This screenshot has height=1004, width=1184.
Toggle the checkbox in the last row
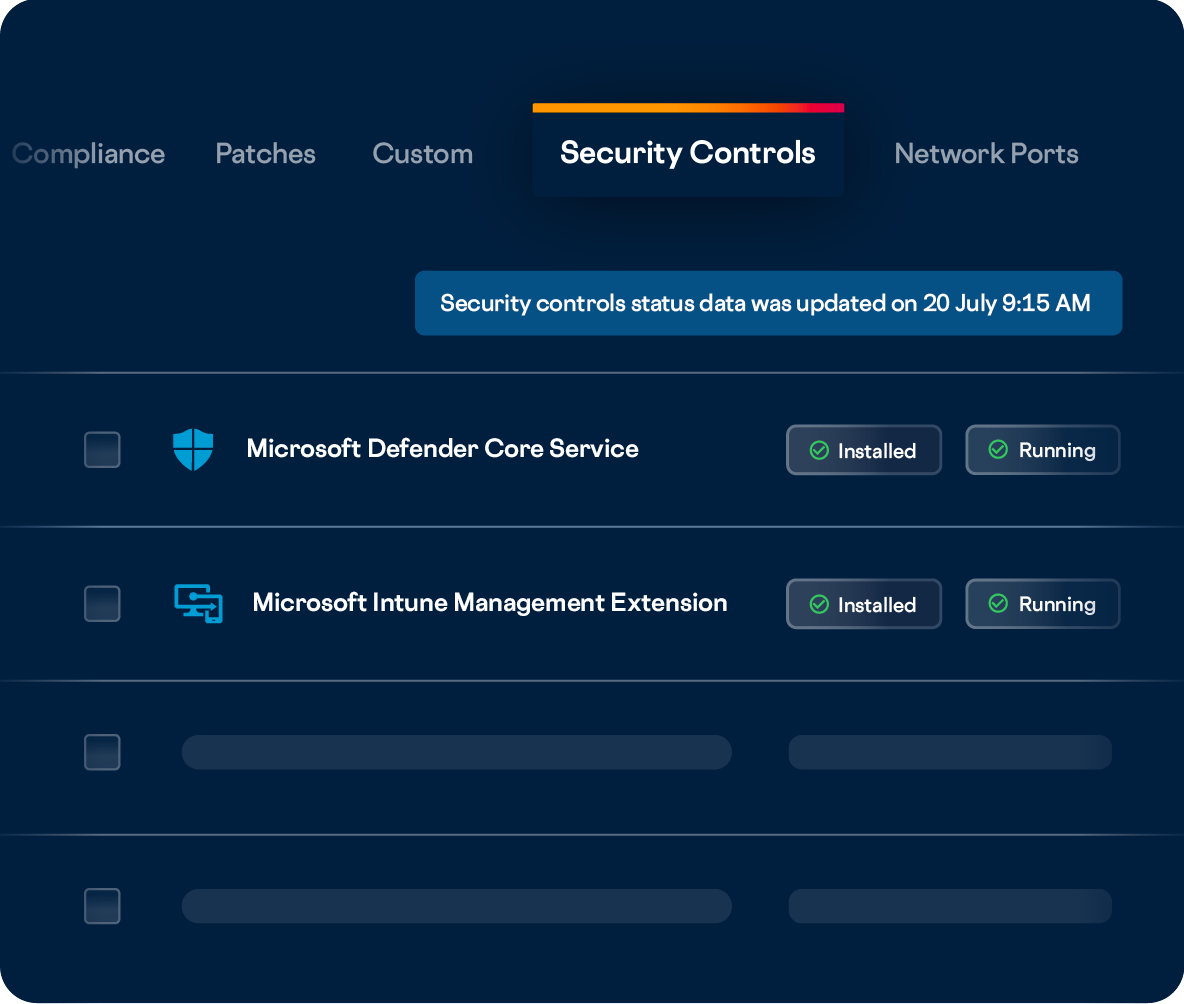click(x=102, y=906)
